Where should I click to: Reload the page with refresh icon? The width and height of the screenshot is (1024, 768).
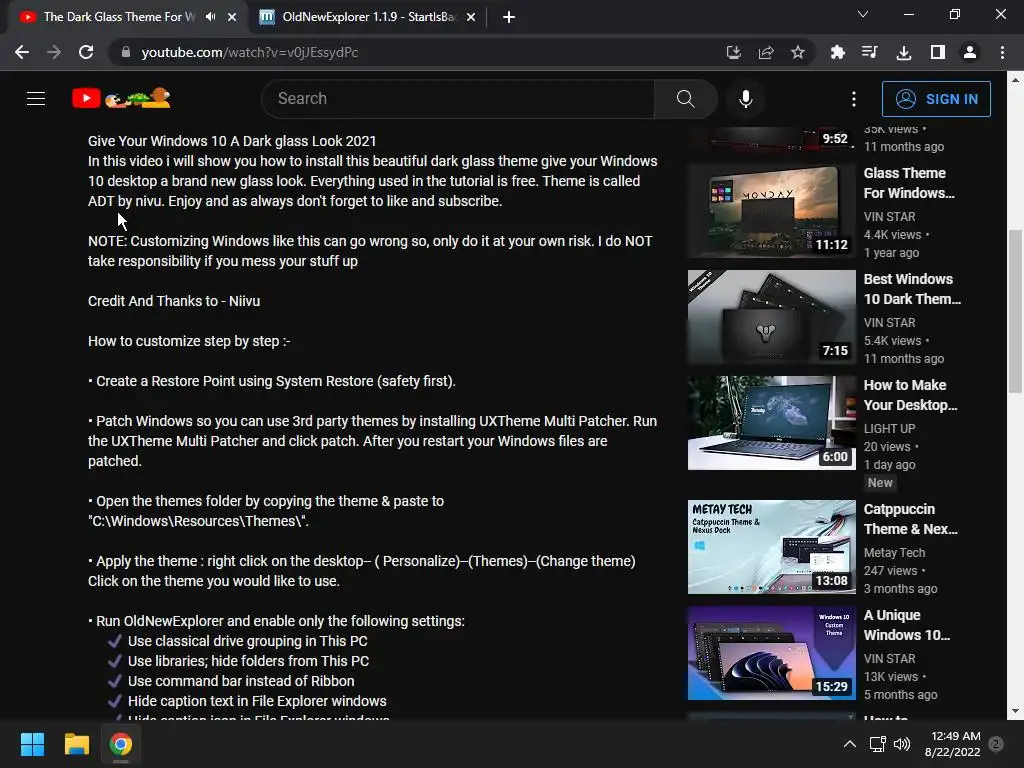pos(86,52)
